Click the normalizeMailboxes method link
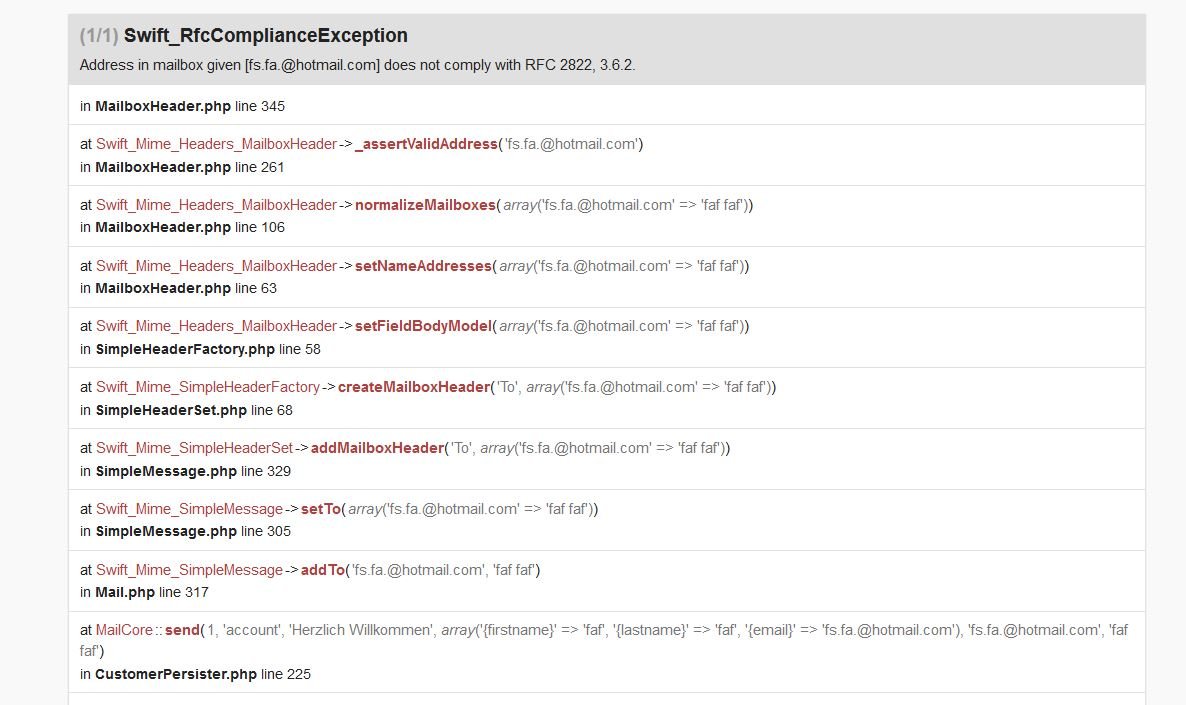 click(x=425, y=205)
